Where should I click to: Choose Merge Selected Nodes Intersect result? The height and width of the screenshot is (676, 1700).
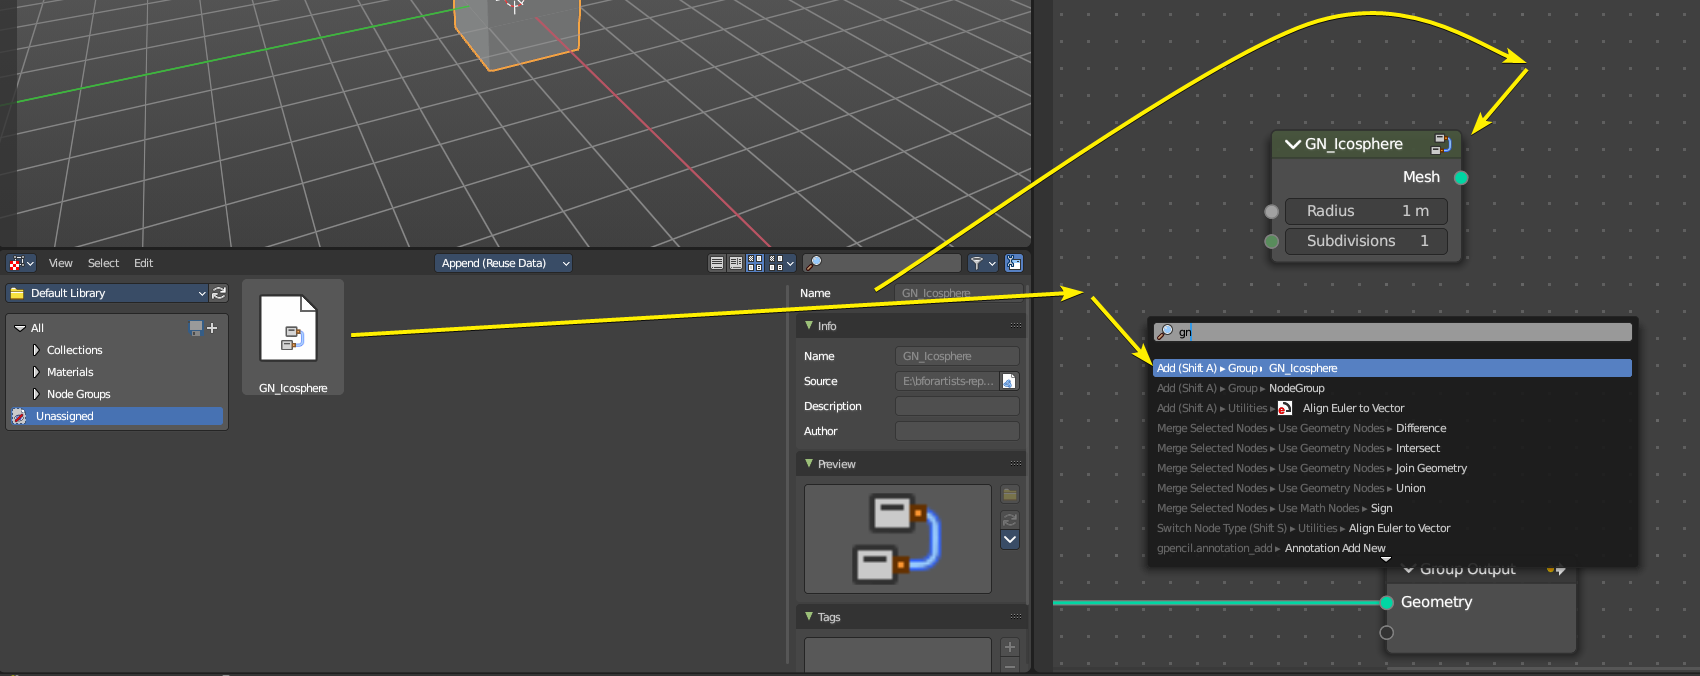[1392, 448]
